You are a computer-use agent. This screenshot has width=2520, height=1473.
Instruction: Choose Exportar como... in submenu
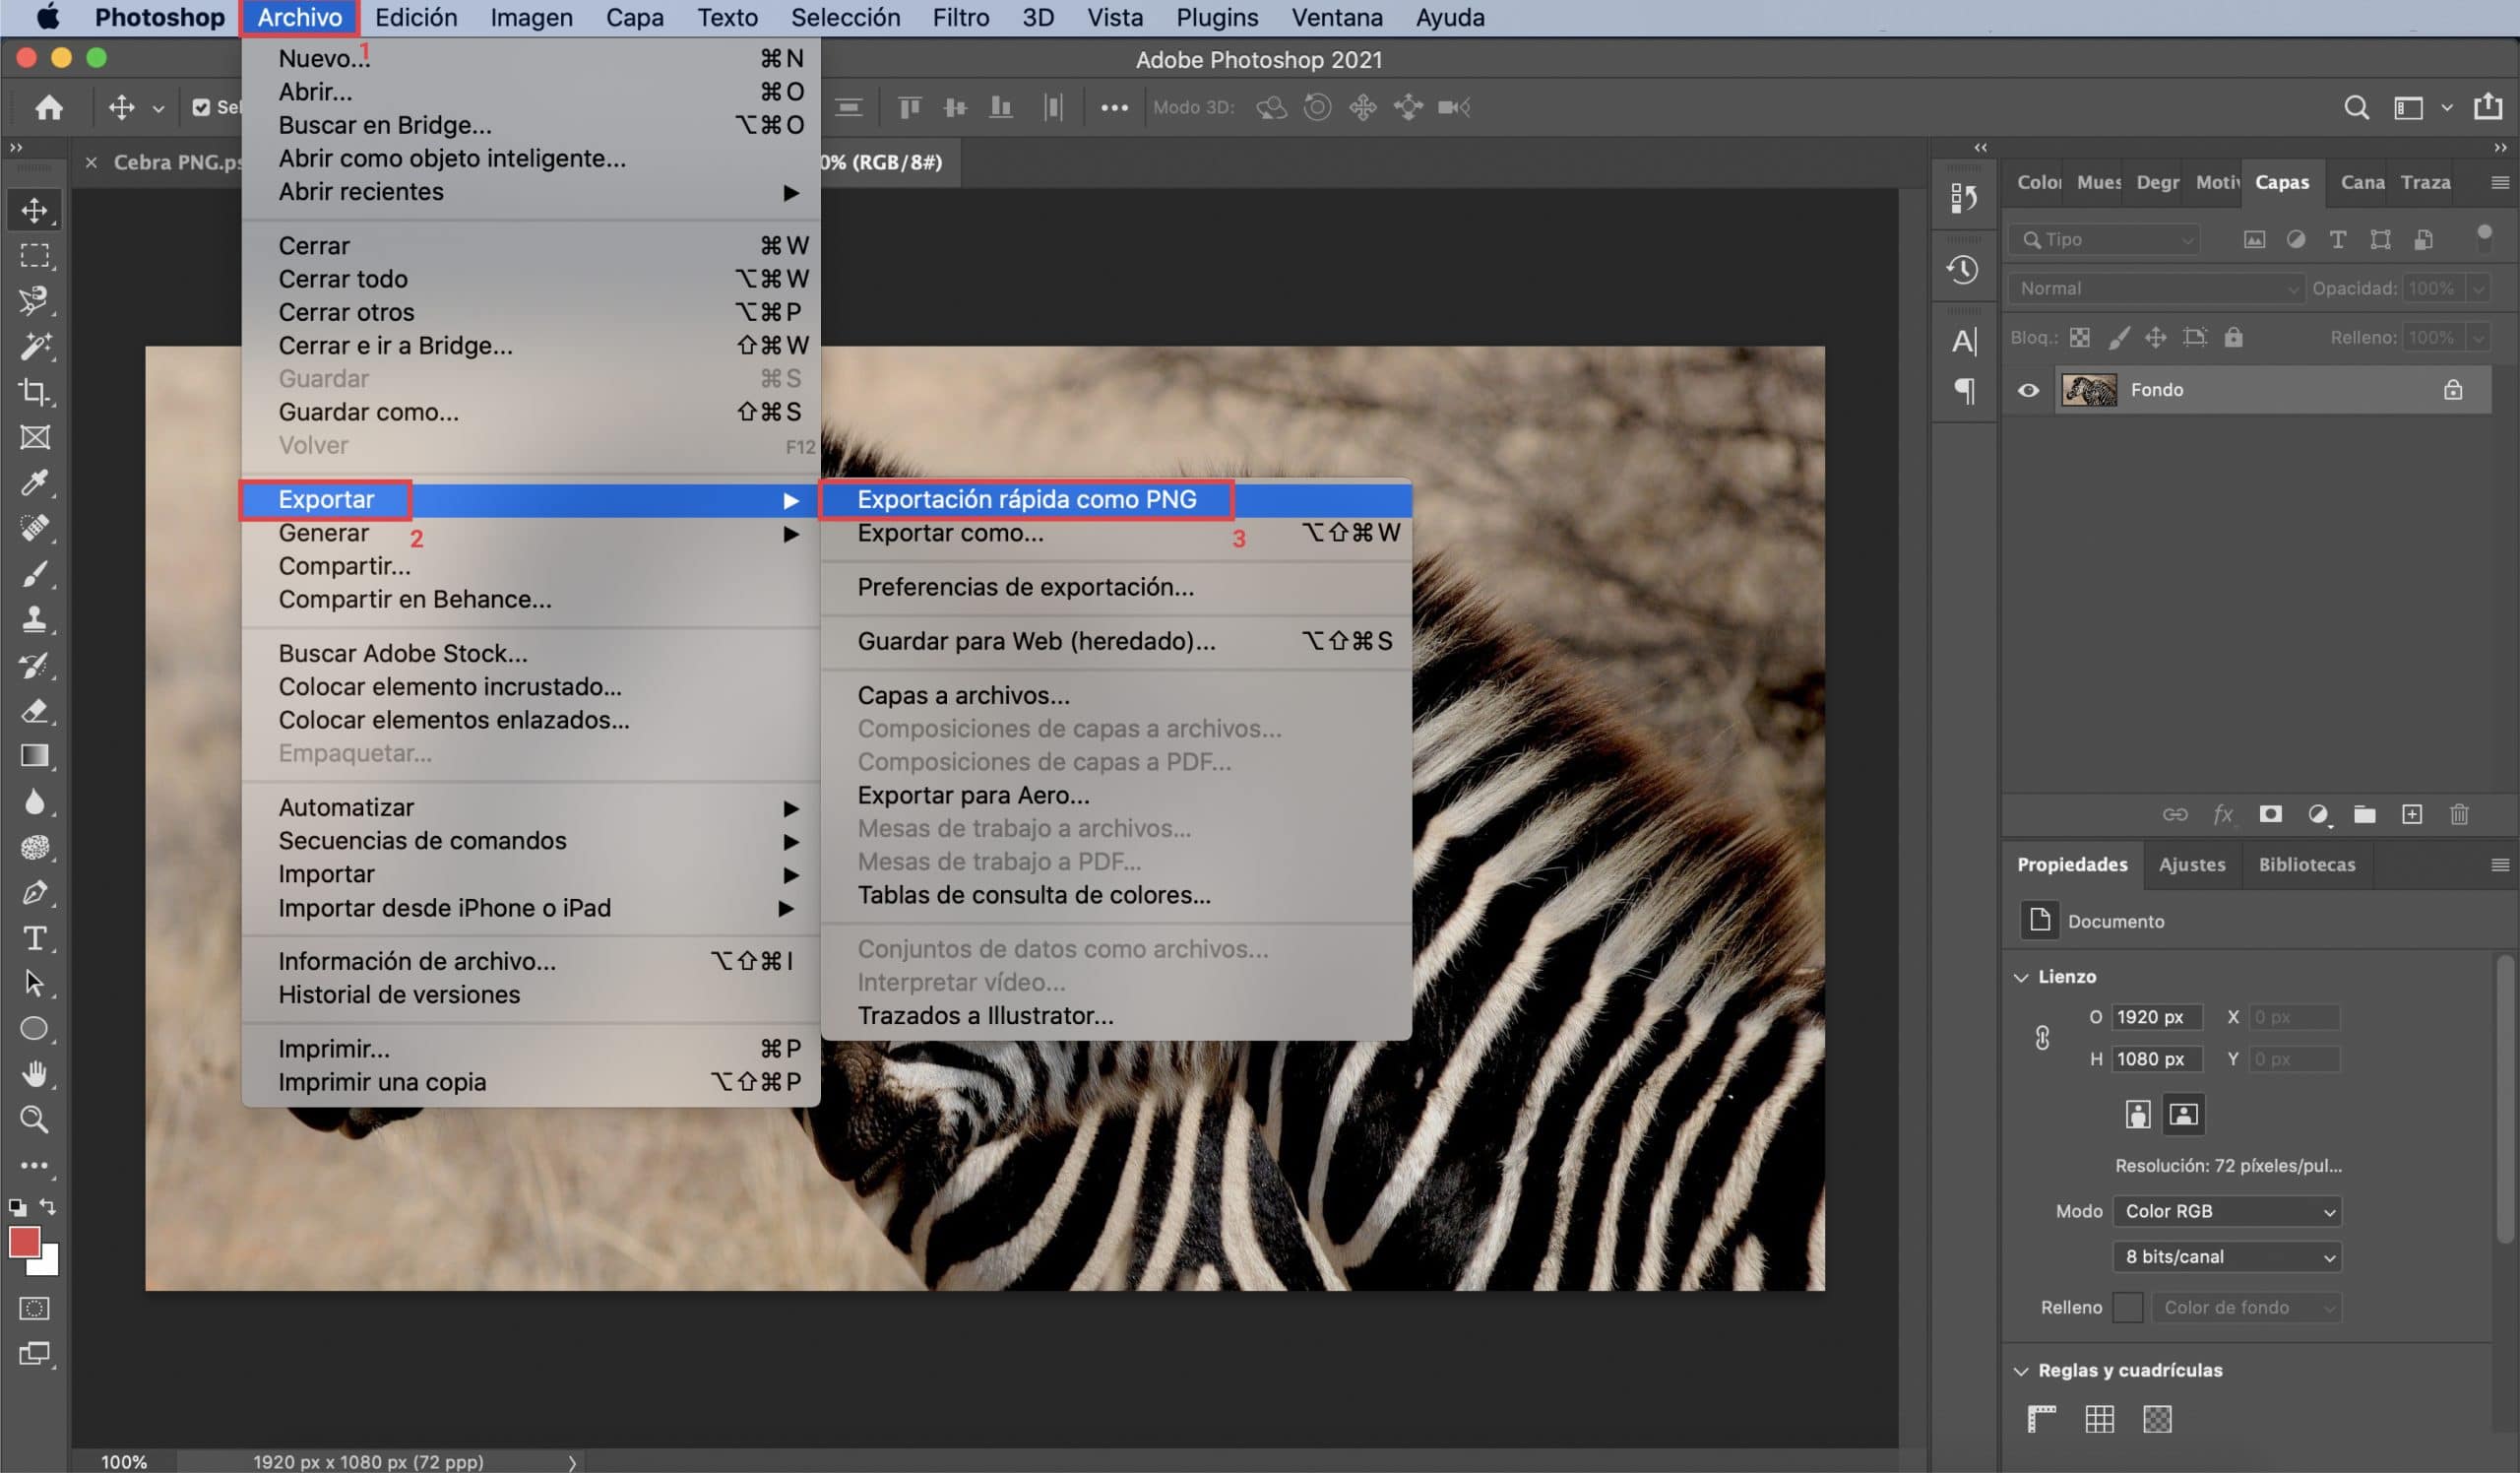pos(1116,534)
